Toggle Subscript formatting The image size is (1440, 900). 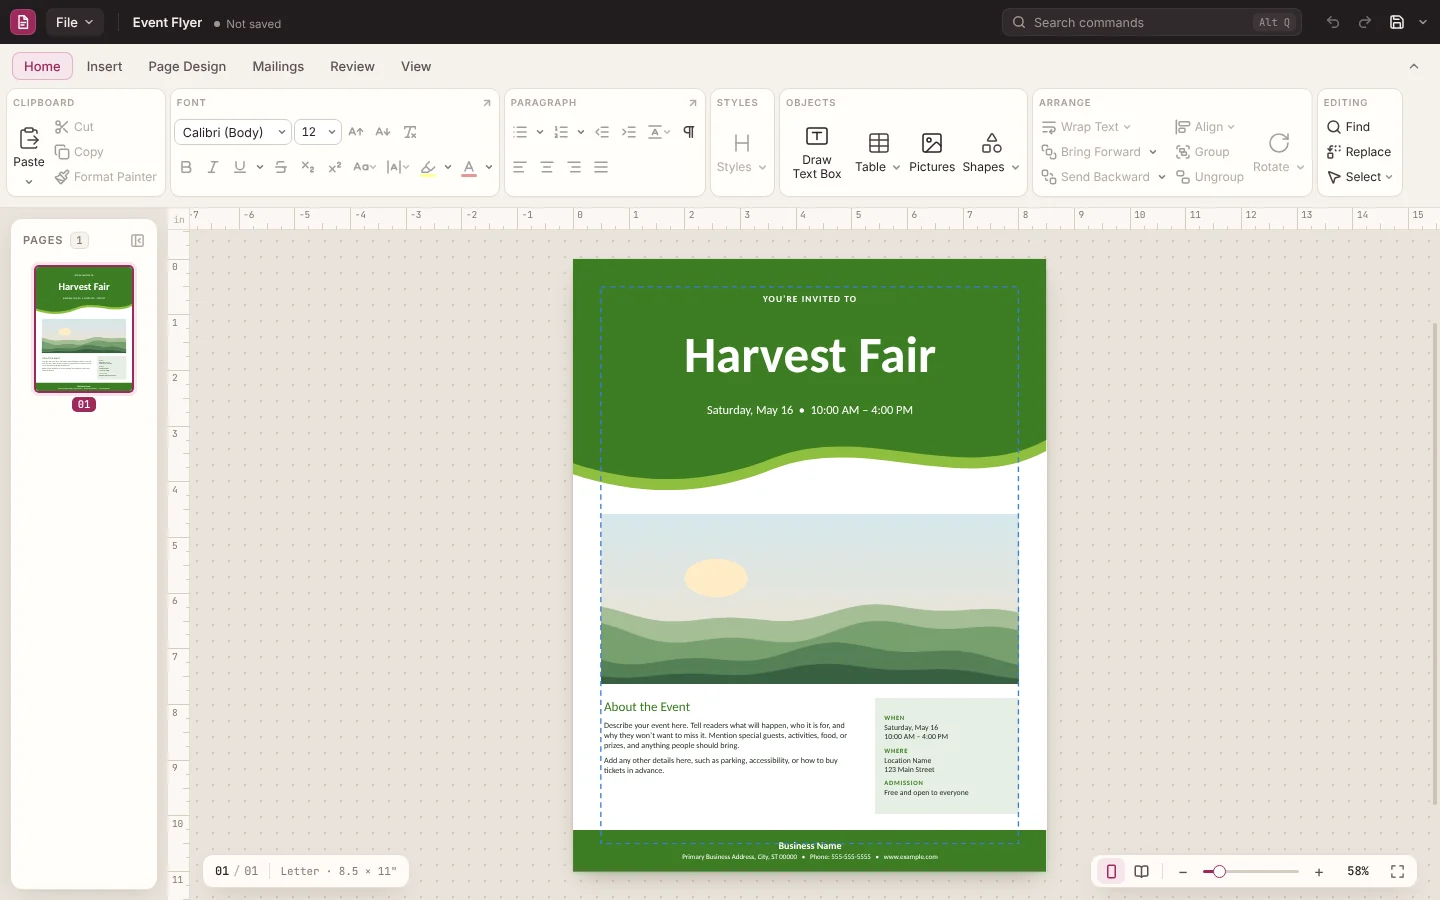(308, 167)
